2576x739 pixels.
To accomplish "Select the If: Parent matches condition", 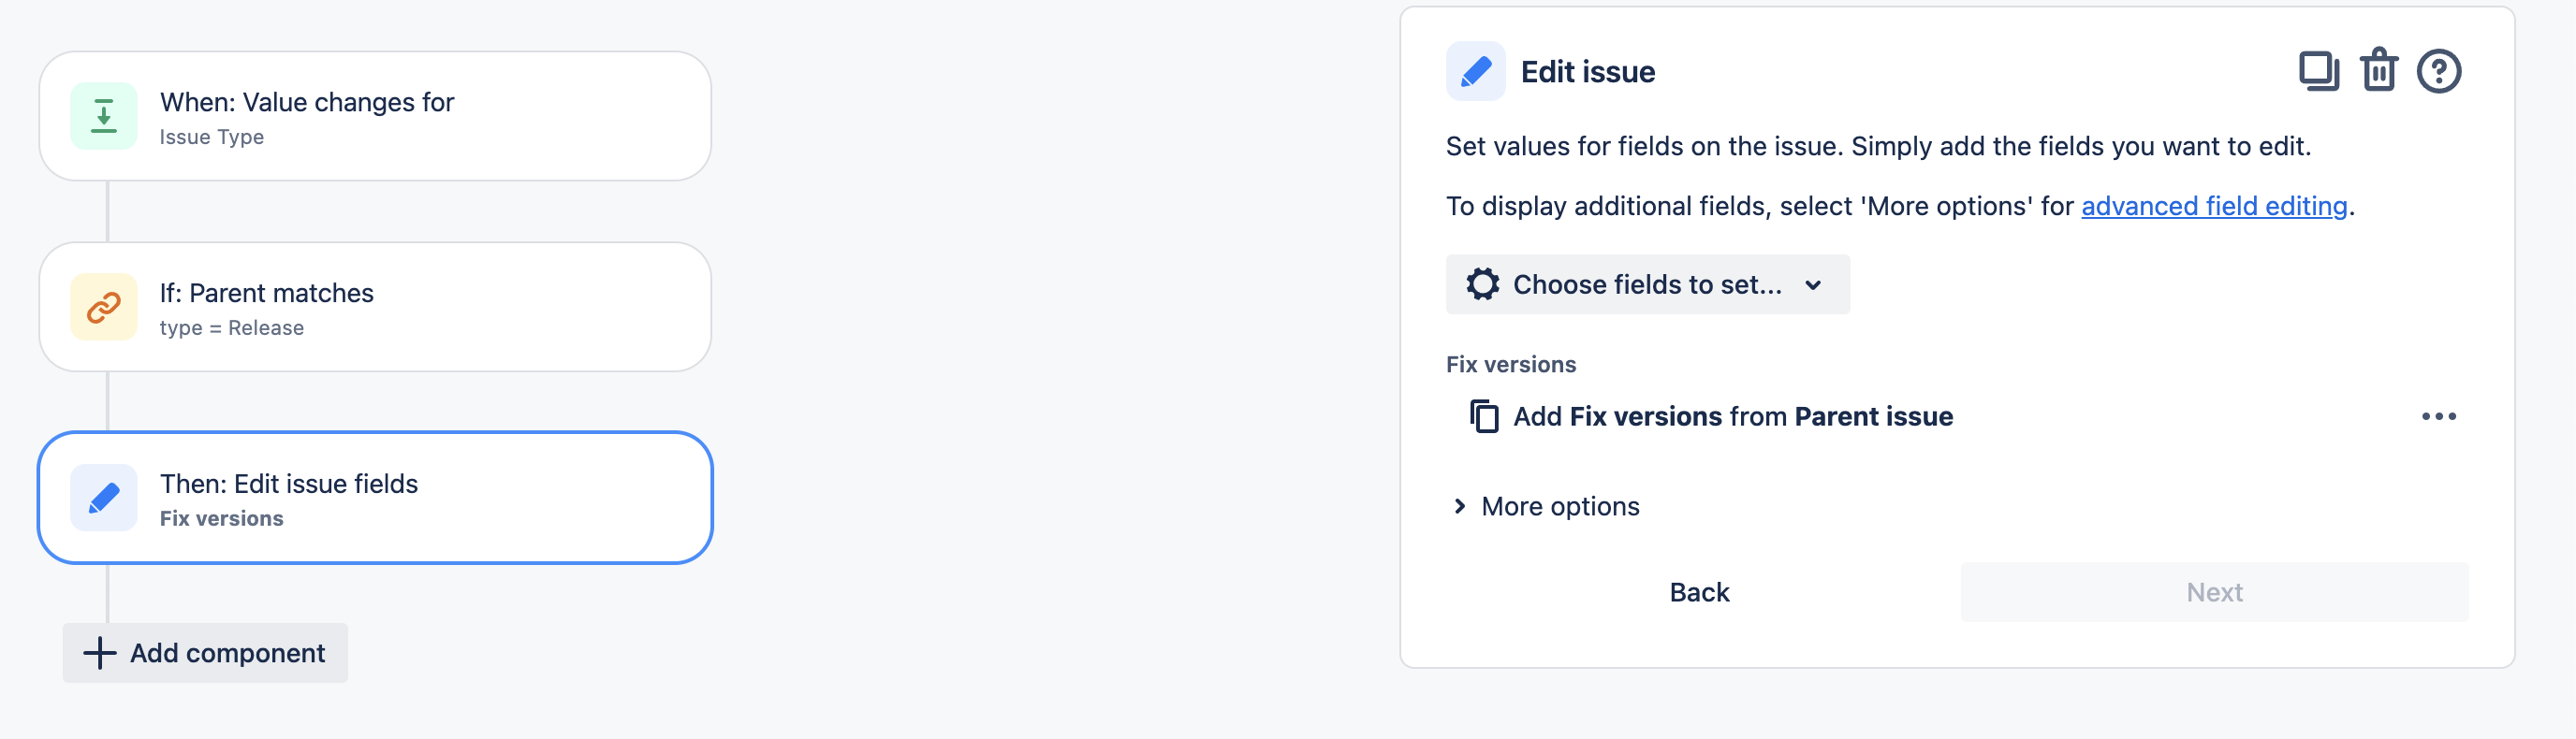I will 375,307.
